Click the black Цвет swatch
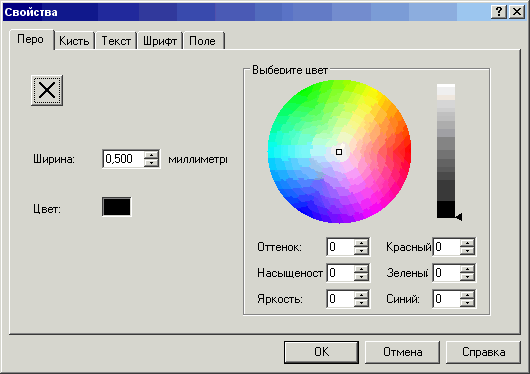The height and width of the screenshot is (374, 530). [117, 207]
